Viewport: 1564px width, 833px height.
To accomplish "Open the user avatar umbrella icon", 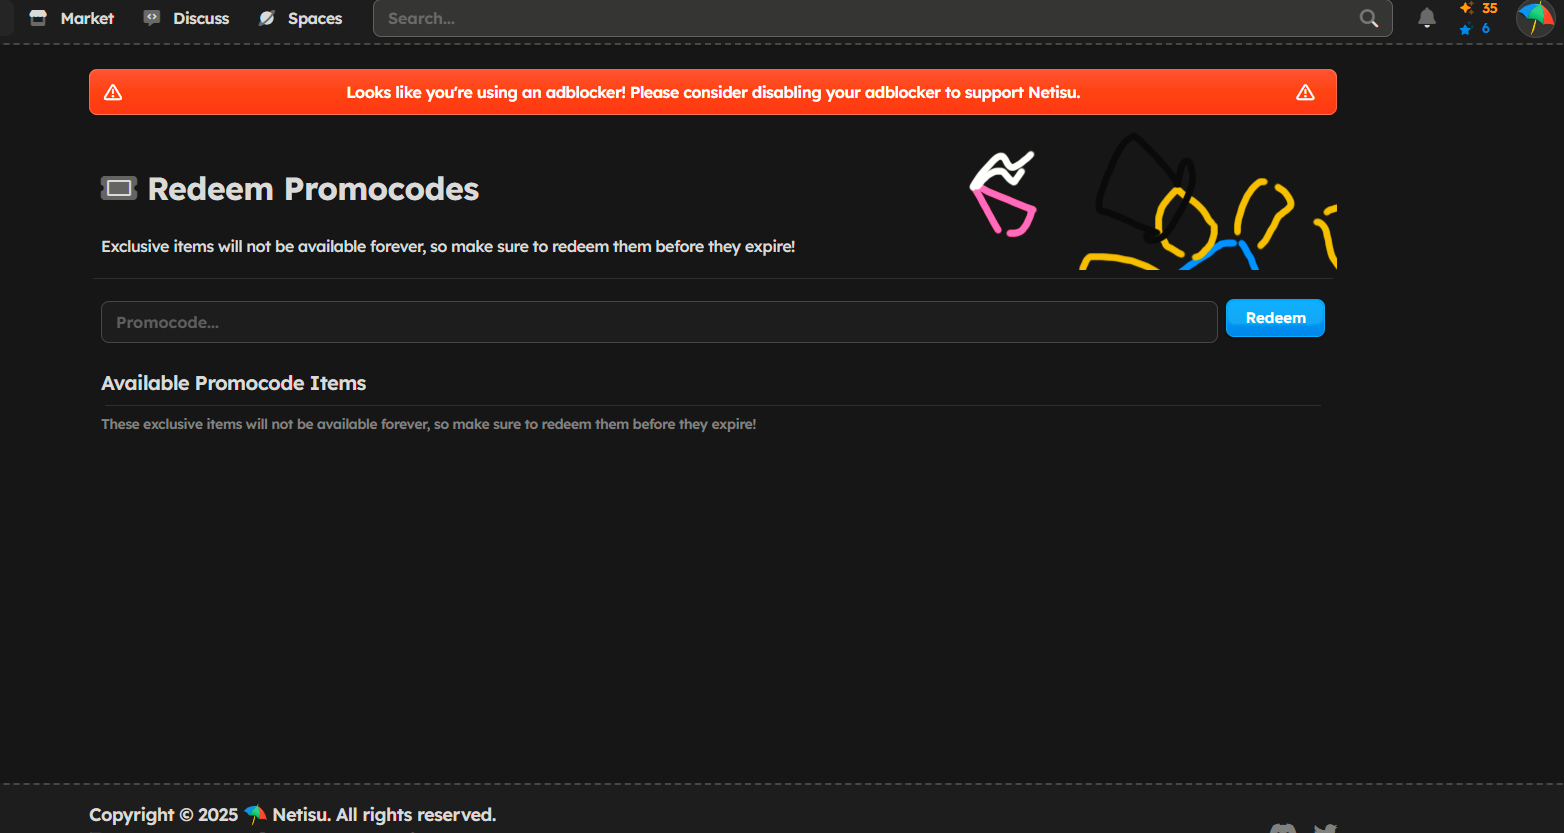I will [x=1535, y=18].
